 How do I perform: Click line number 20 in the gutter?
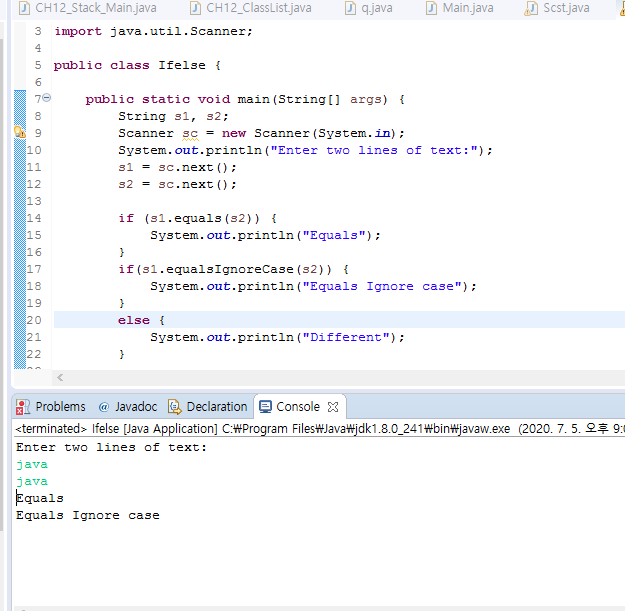[34, 320]
